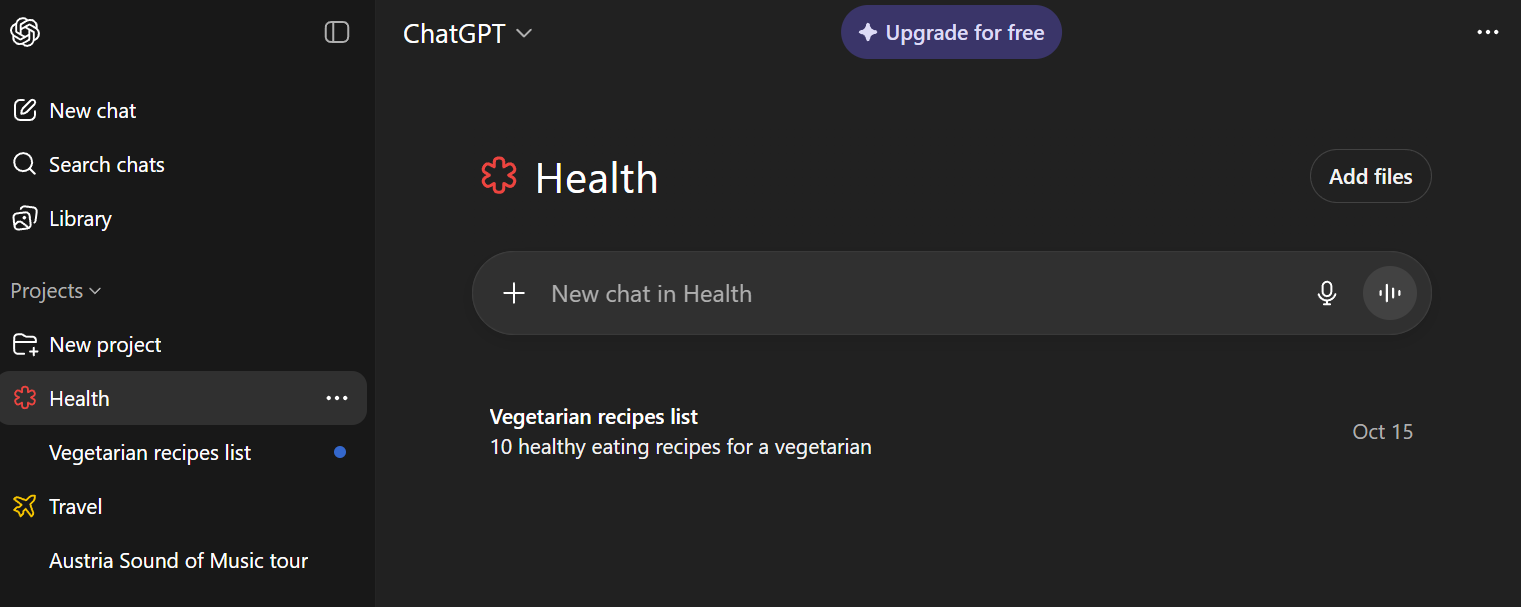Open top-right more options menu

click(x=1488, y=32)
